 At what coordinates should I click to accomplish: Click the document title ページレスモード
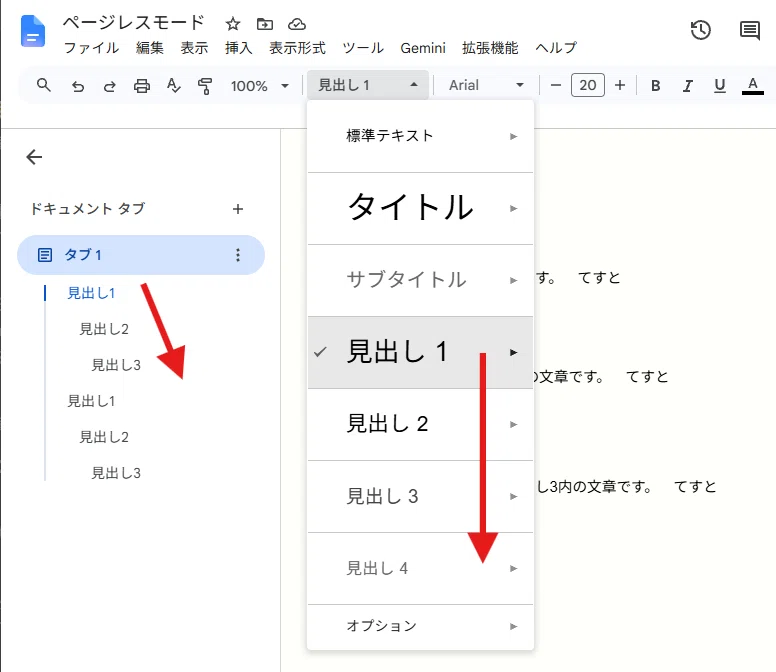click(x=134, y=23)
